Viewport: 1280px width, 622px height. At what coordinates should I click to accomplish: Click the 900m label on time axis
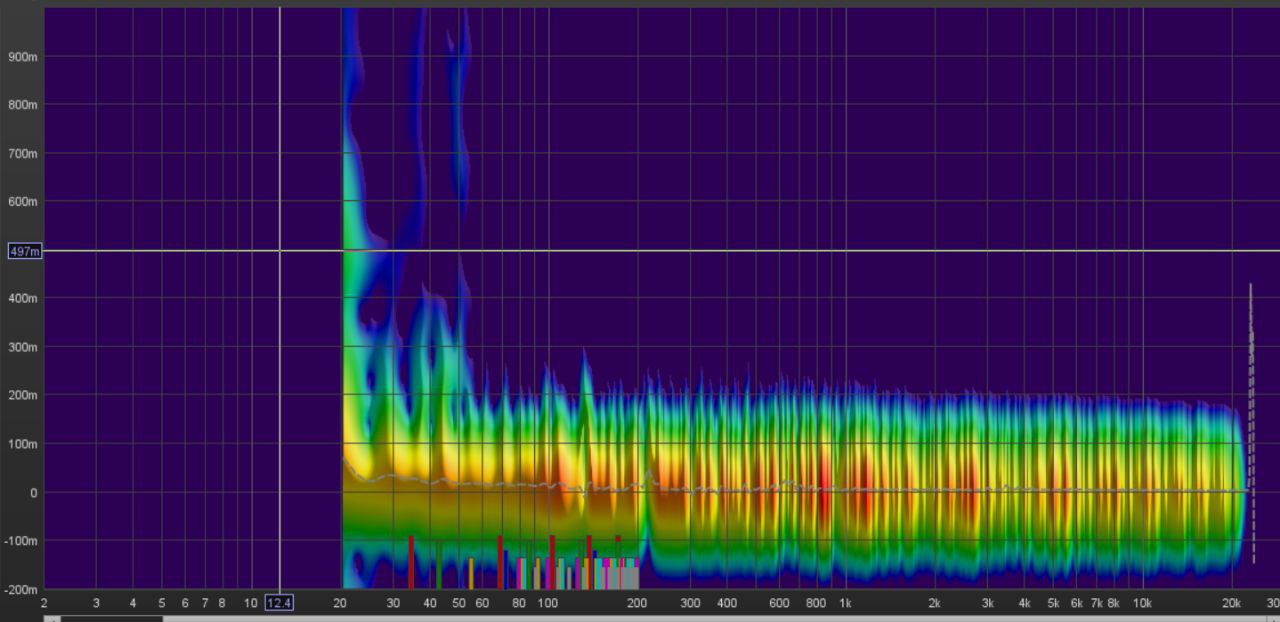click(23, 56)
